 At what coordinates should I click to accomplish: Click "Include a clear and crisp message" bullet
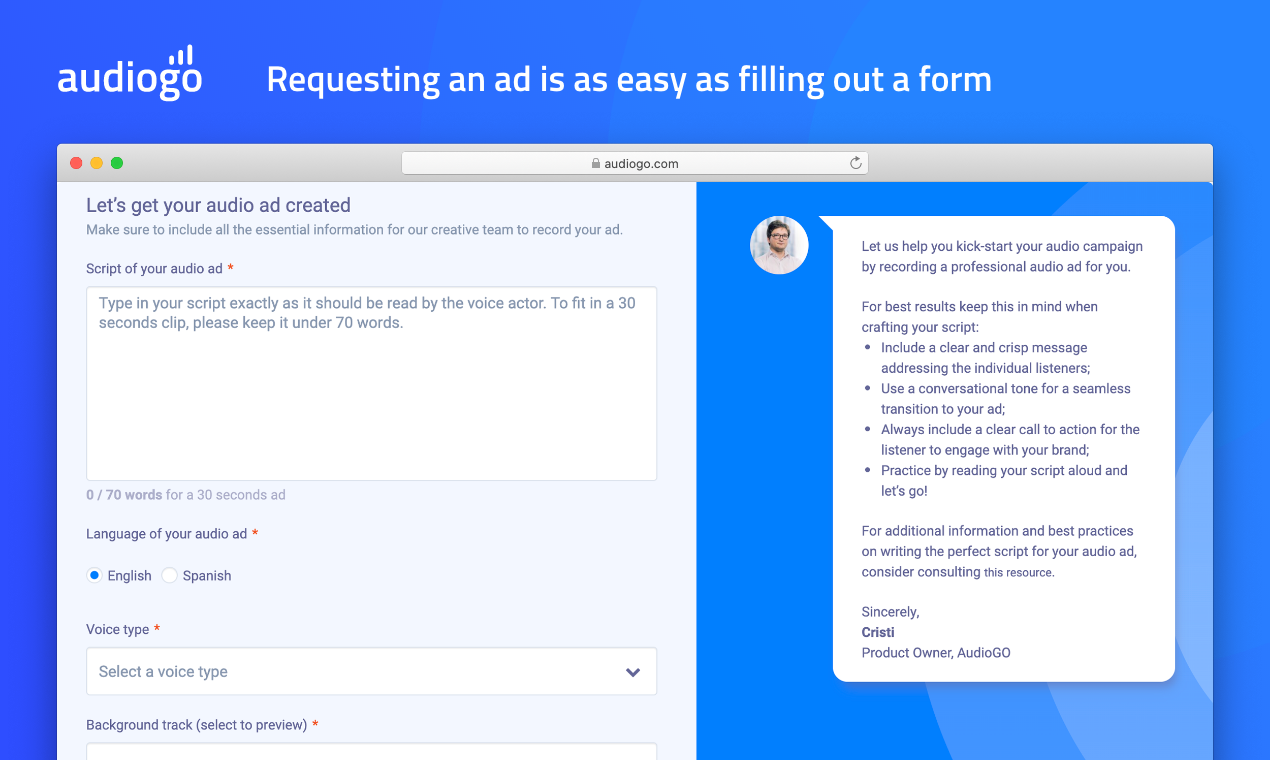click(985, 357)
